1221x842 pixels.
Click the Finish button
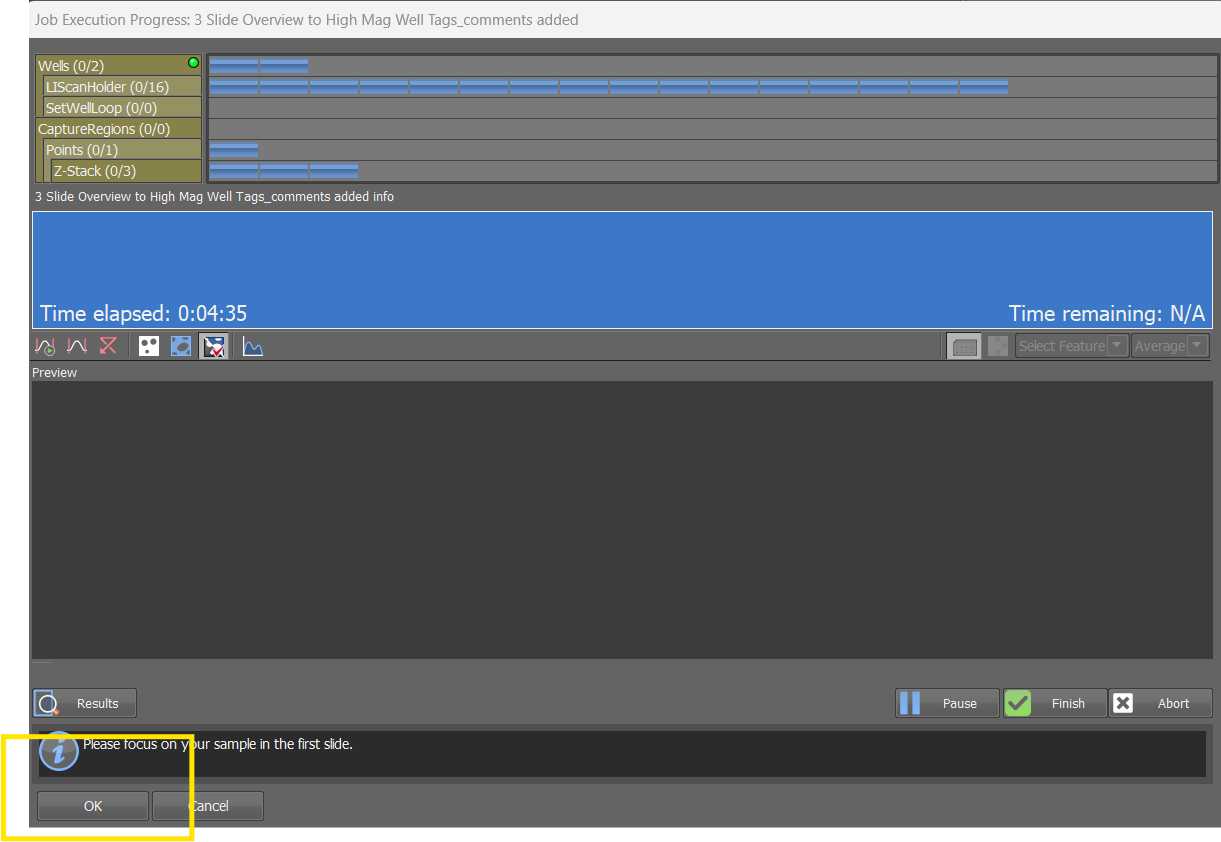click(x=1055, y=703)
